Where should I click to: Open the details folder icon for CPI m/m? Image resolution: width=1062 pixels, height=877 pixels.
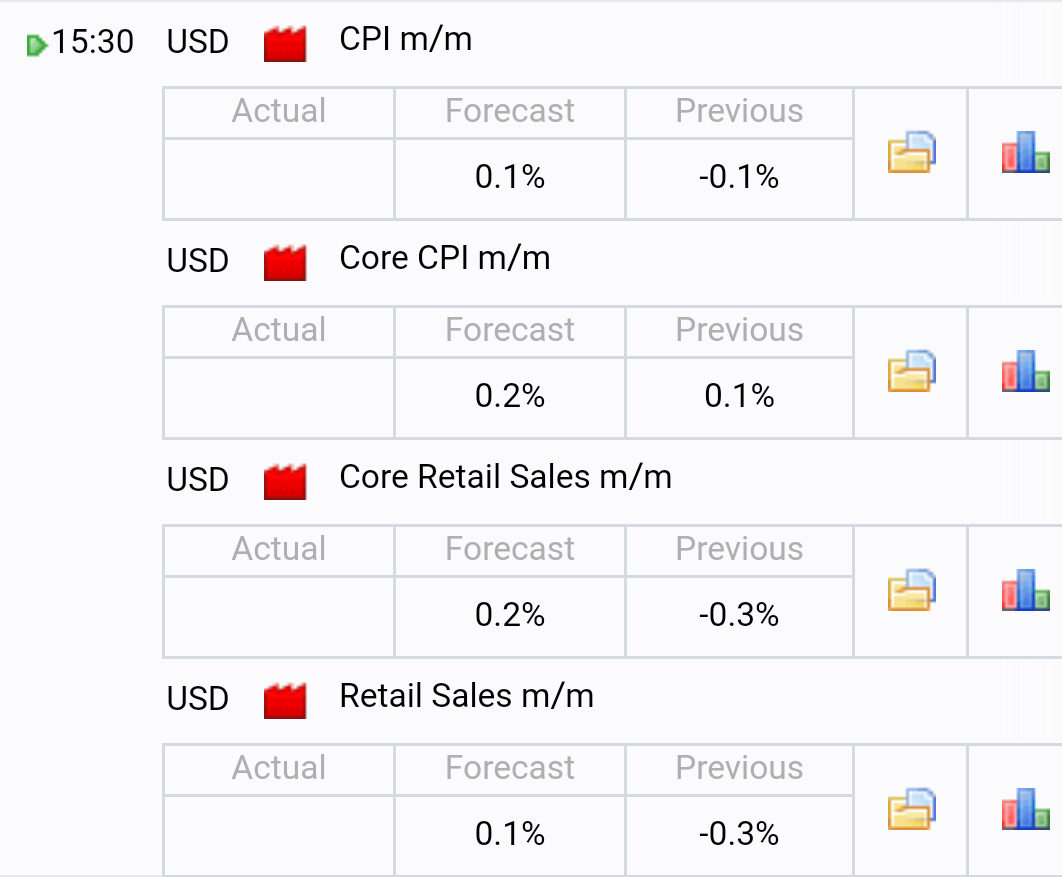pos(912,152)
